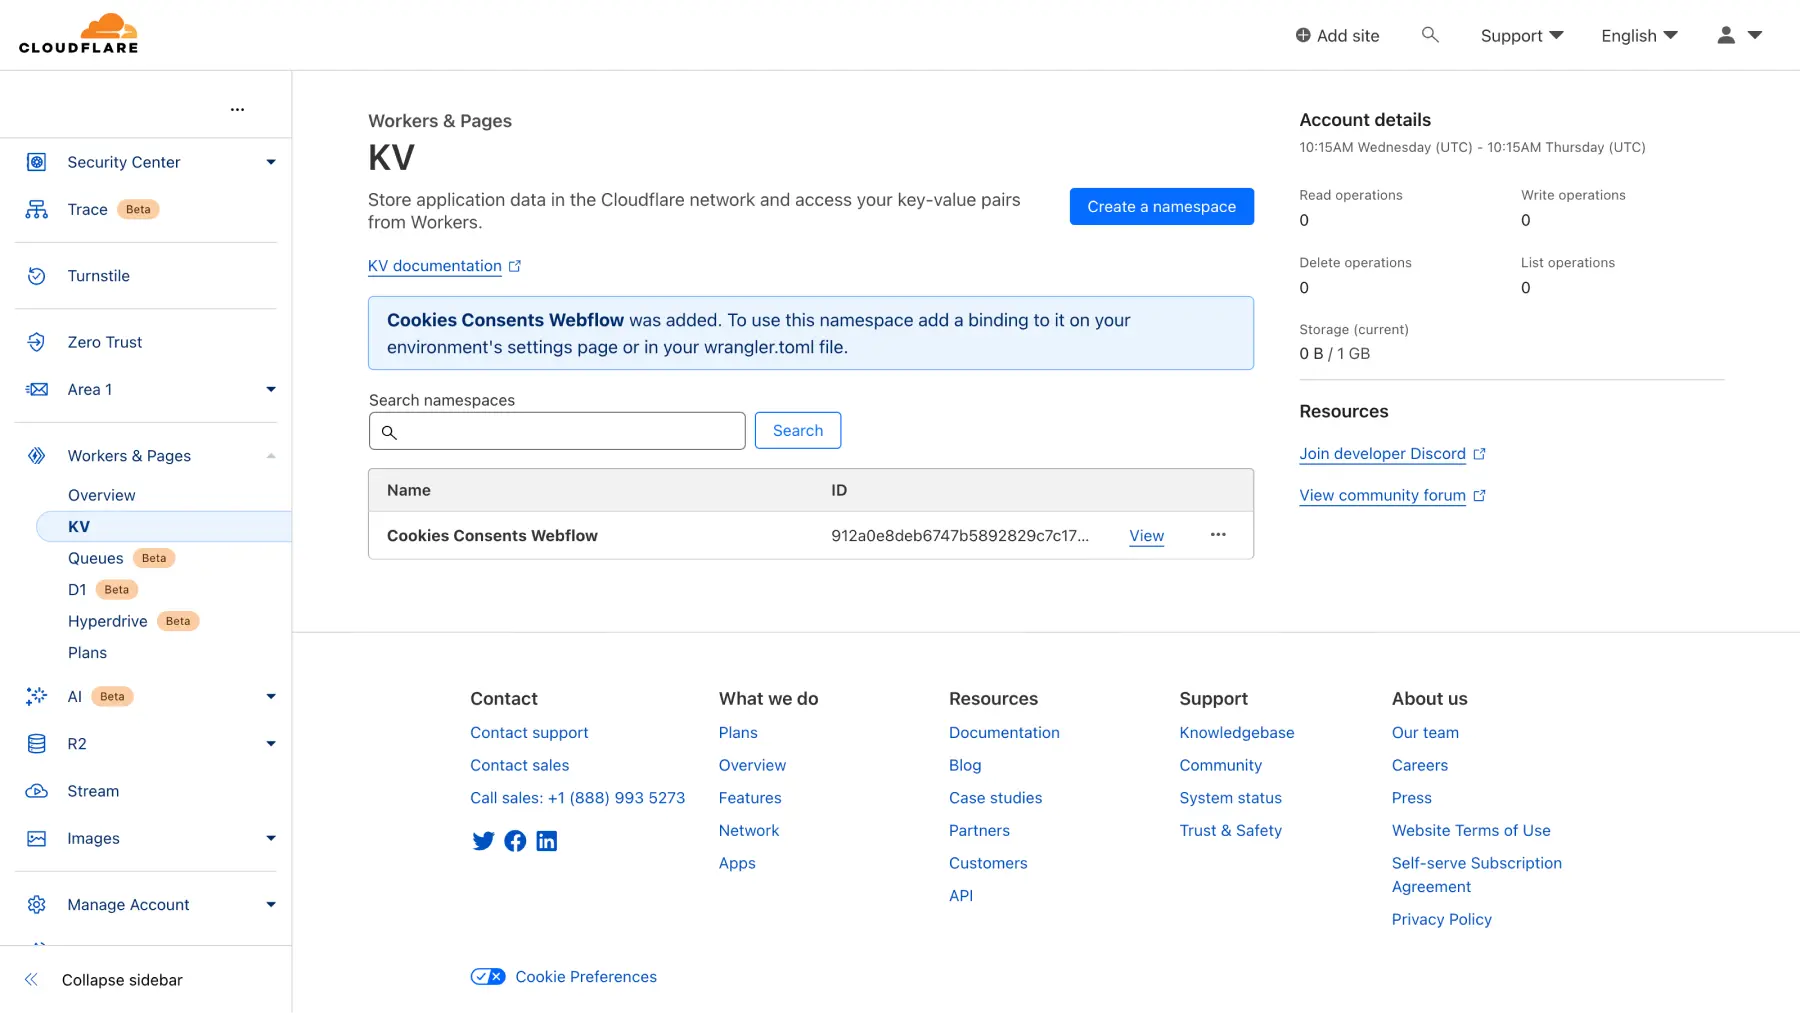Open the English language dropdown

1640,36
